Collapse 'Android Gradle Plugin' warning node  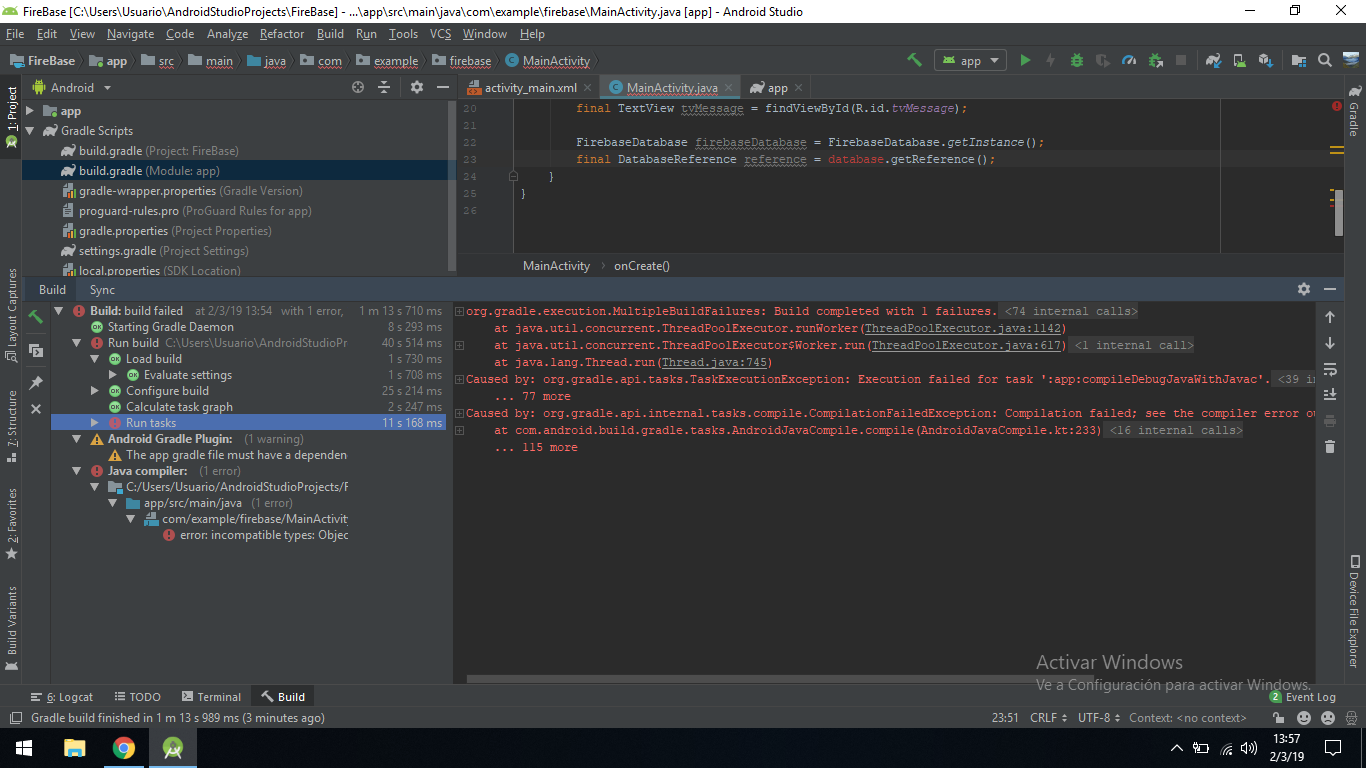[77, 439]
